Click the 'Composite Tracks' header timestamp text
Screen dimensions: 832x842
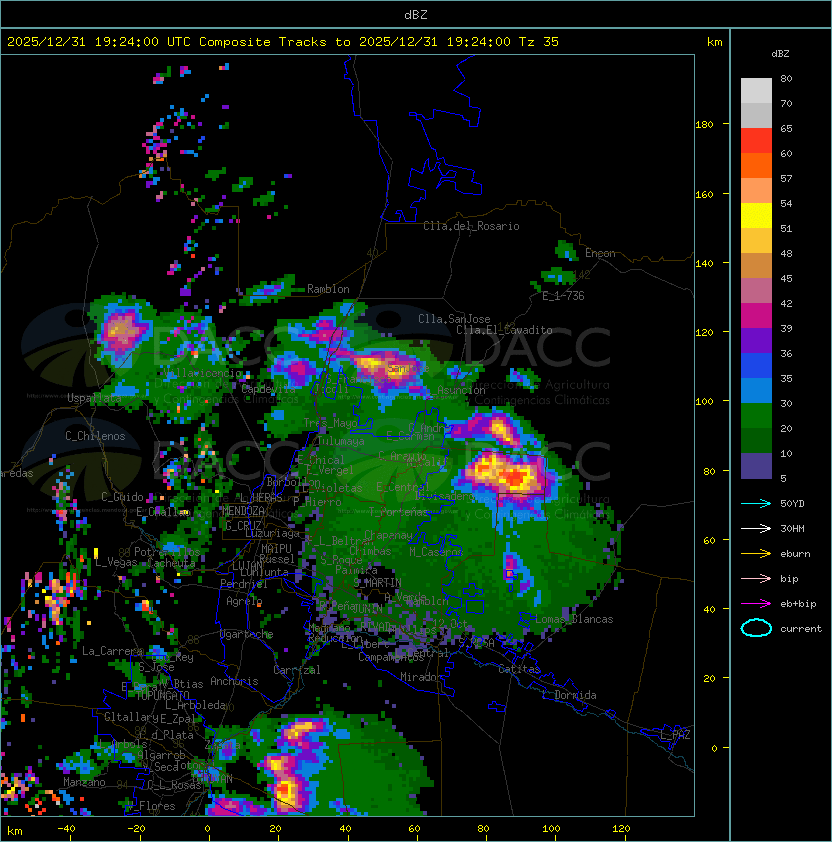point(283,41)
